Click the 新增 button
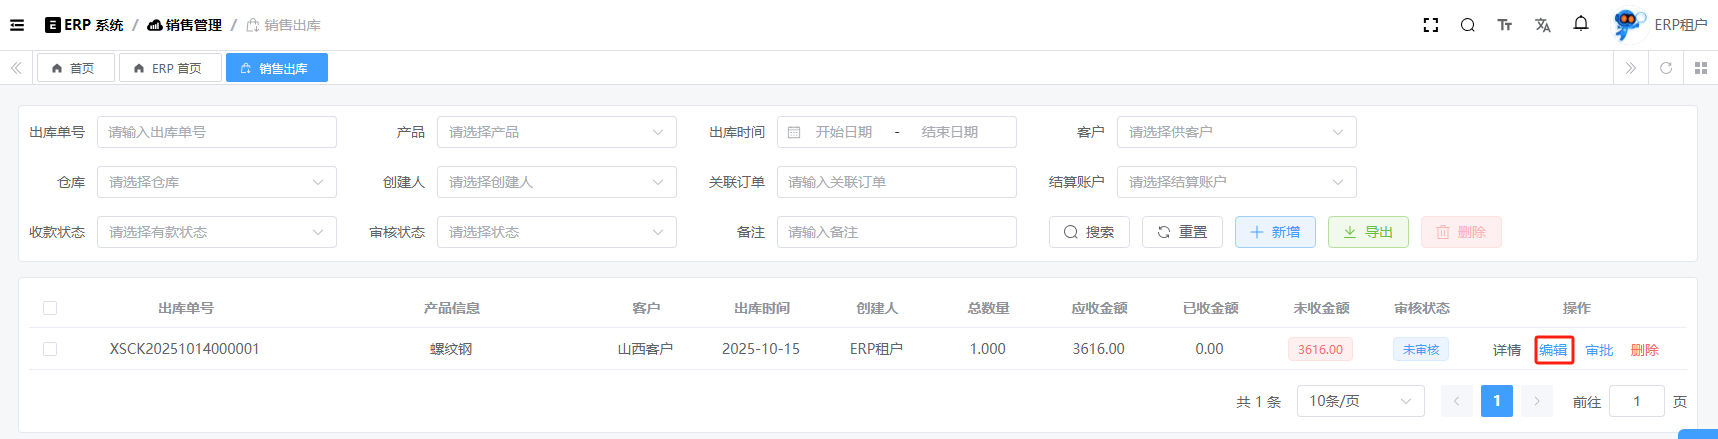This screenshot has height=439, width=1718. 1275,232
